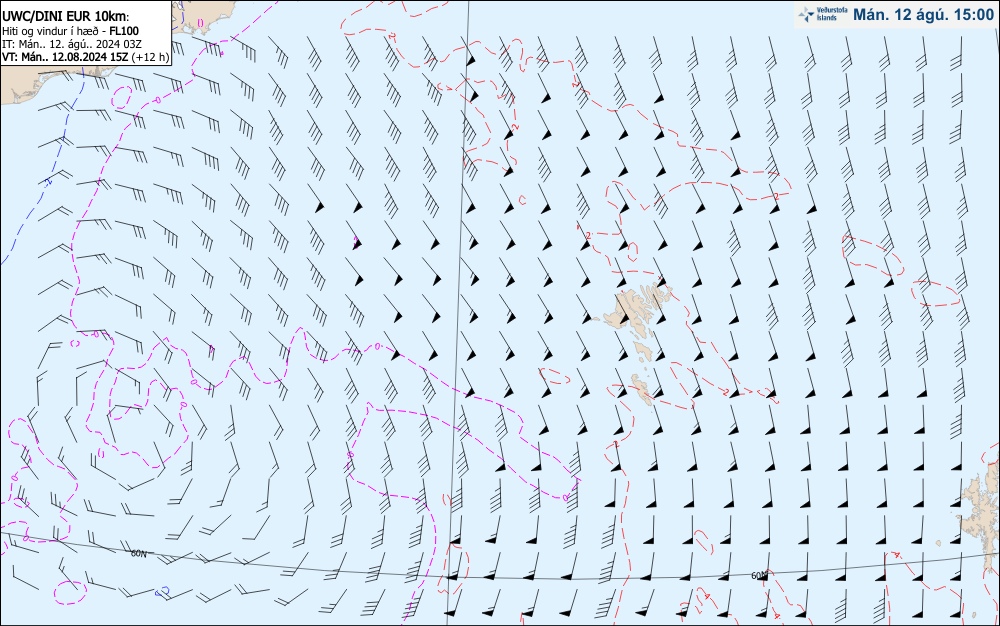Viewport: 1000px width, 626px height.
Task: Click the title UWC/DINI EUR 10km
Action: [x=65, y=17]
